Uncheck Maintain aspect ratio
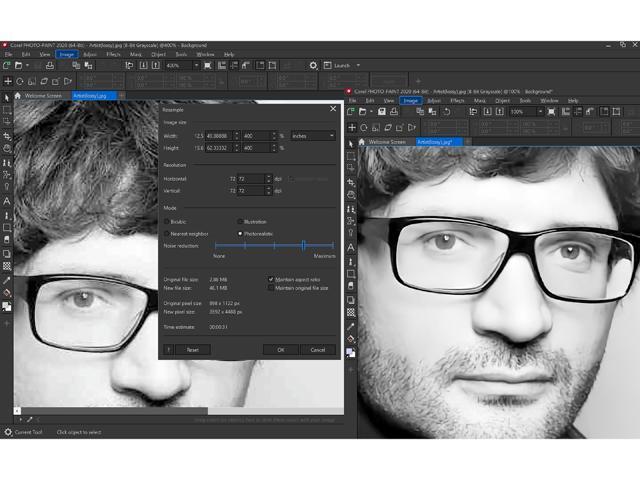The image size is (640, 480). (271, 279)
